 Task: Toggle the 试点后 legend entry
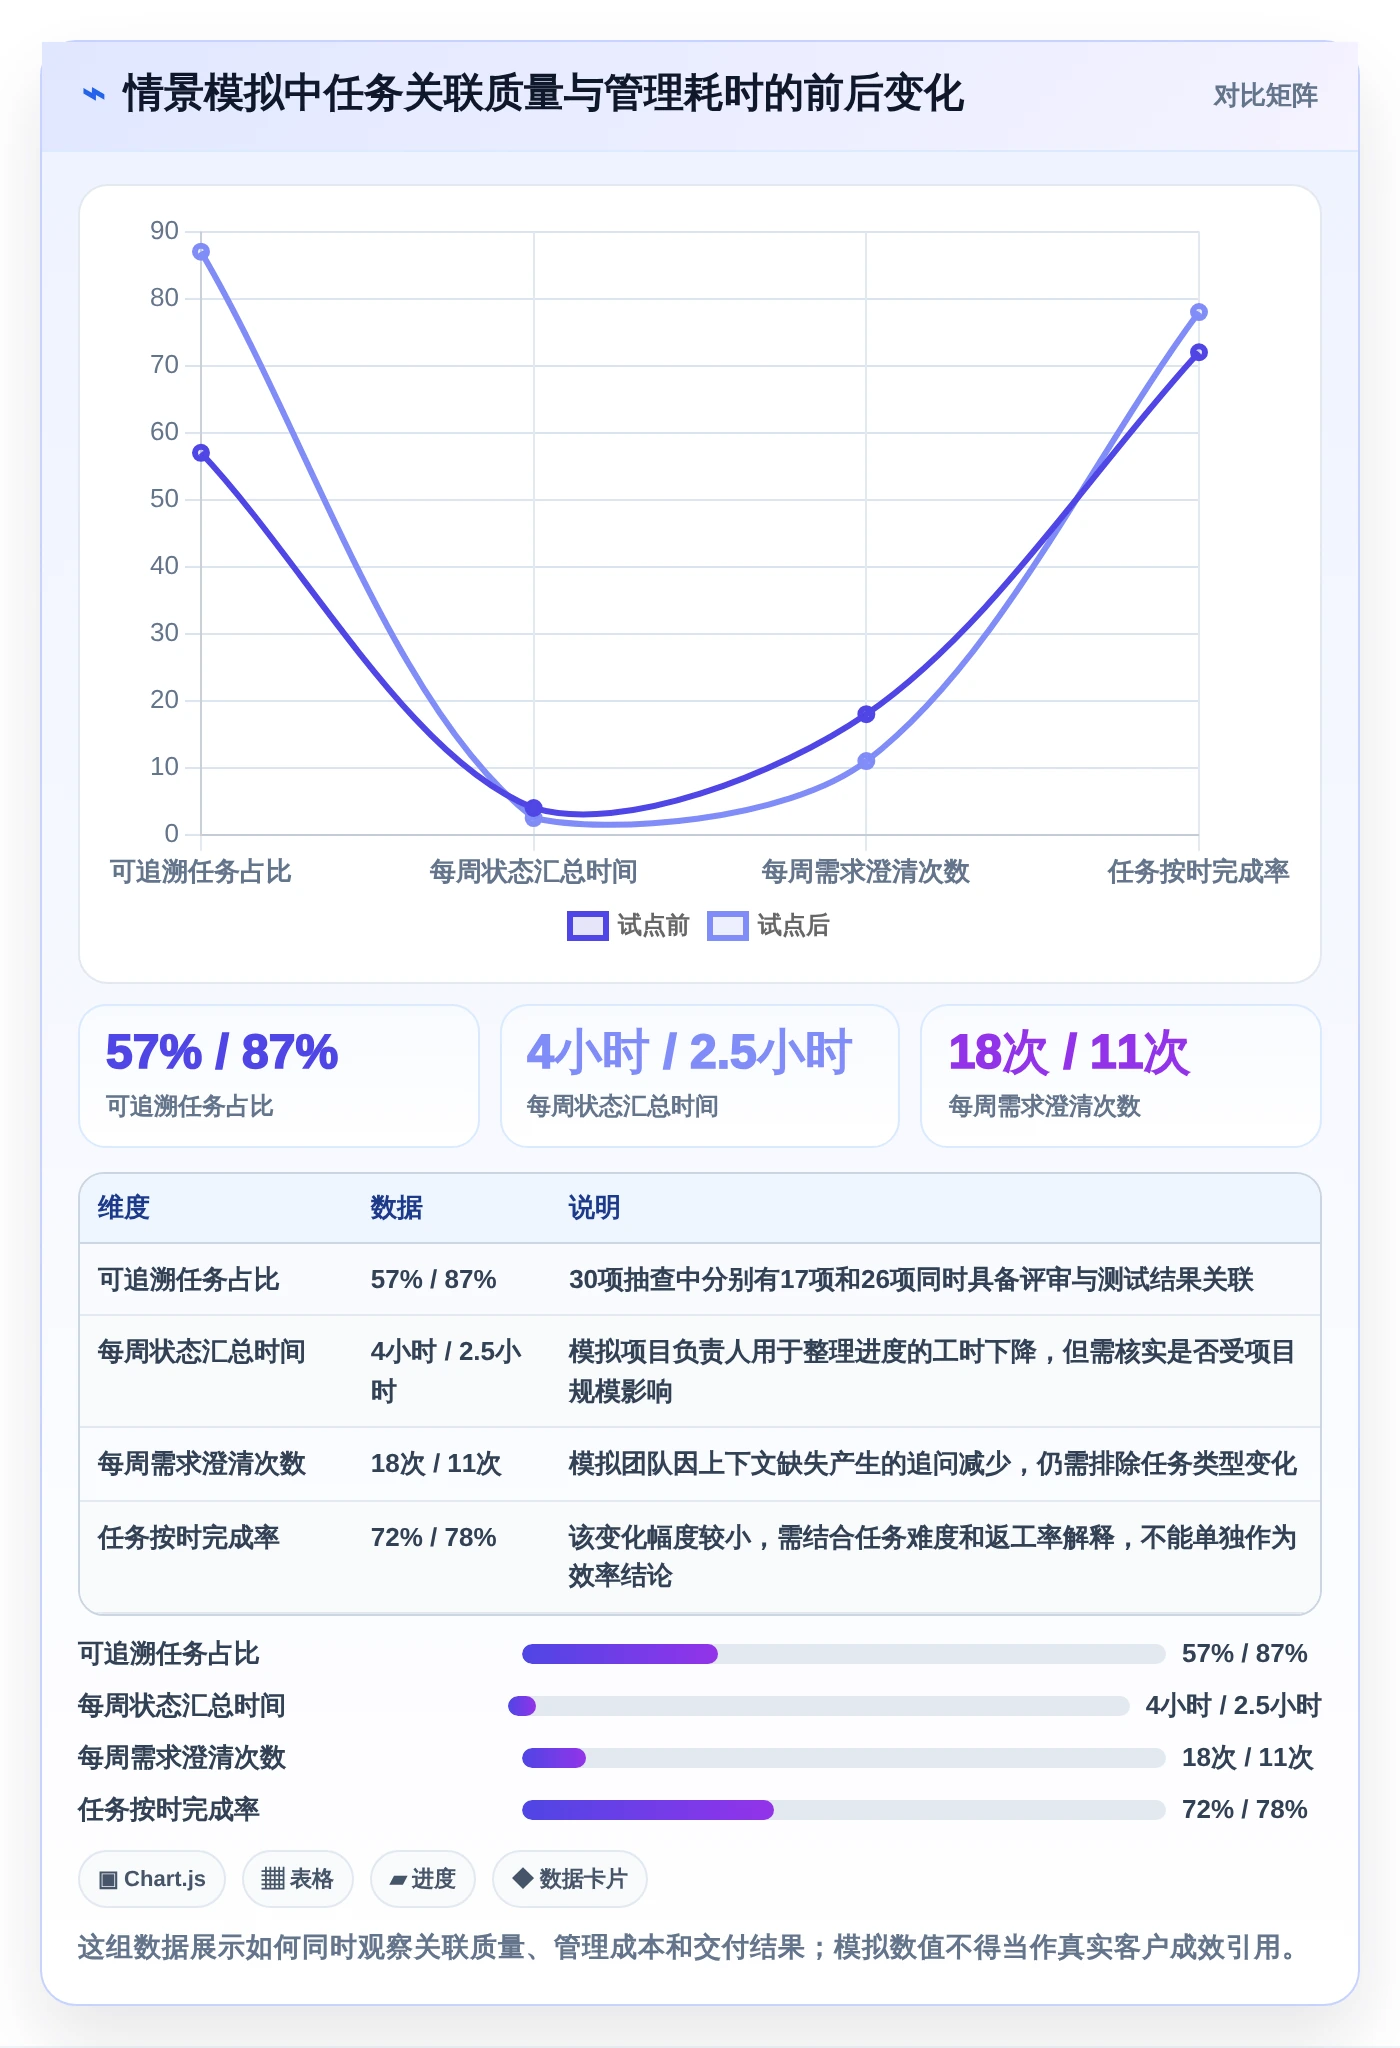[x=768, y=926]
